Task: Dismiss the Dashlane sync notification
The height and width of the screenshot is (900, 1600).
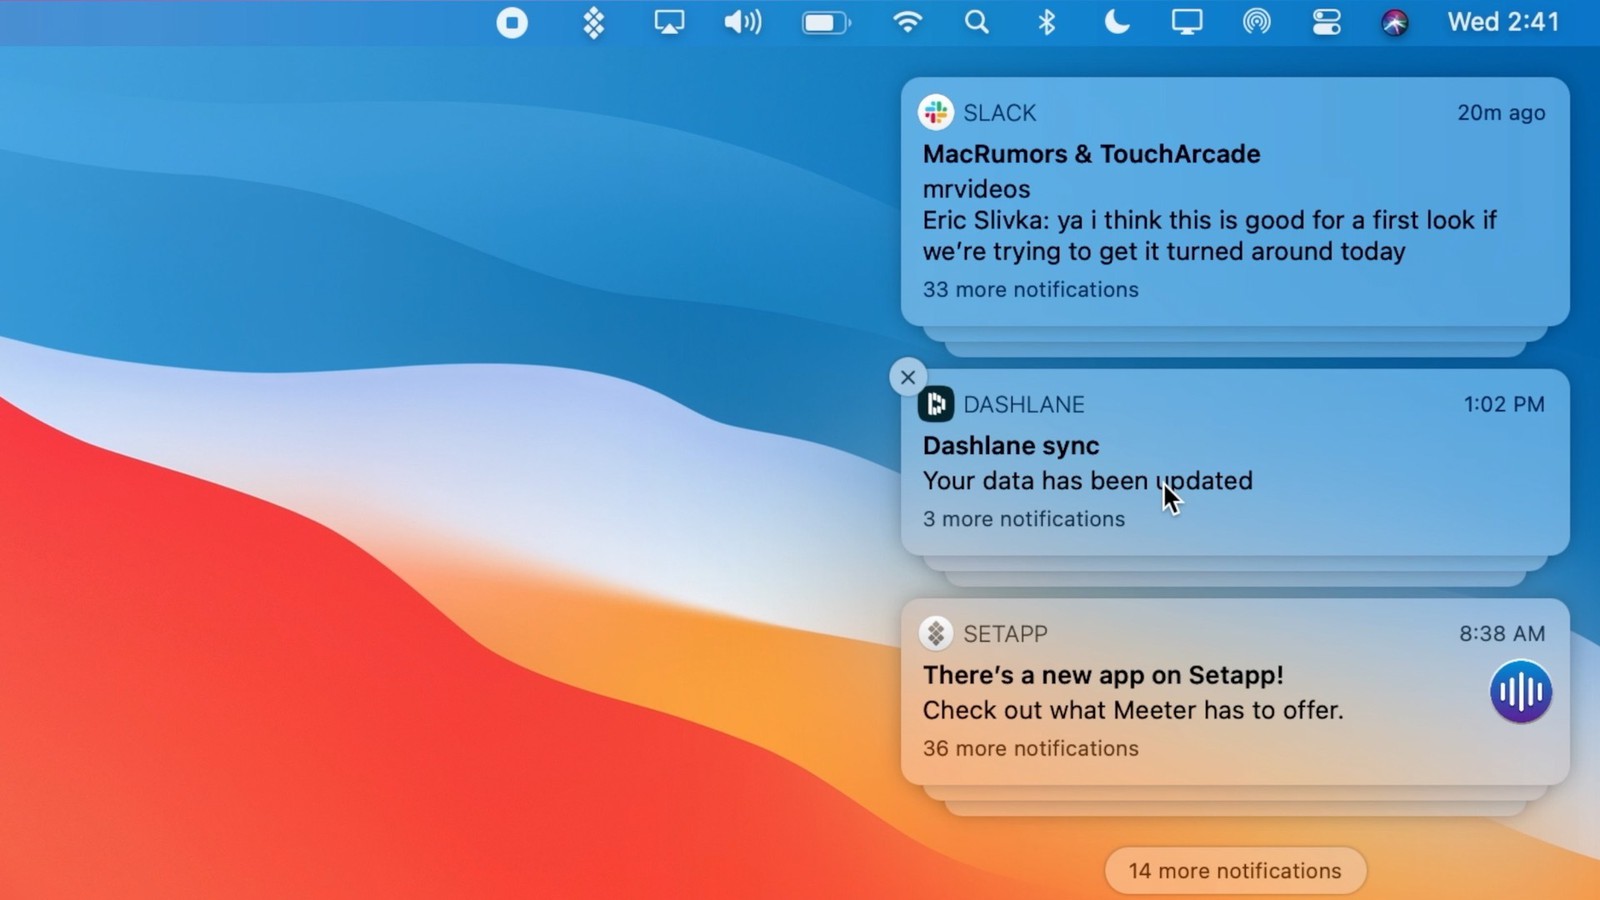Action: pyautogui.click(x=908, y=377)
